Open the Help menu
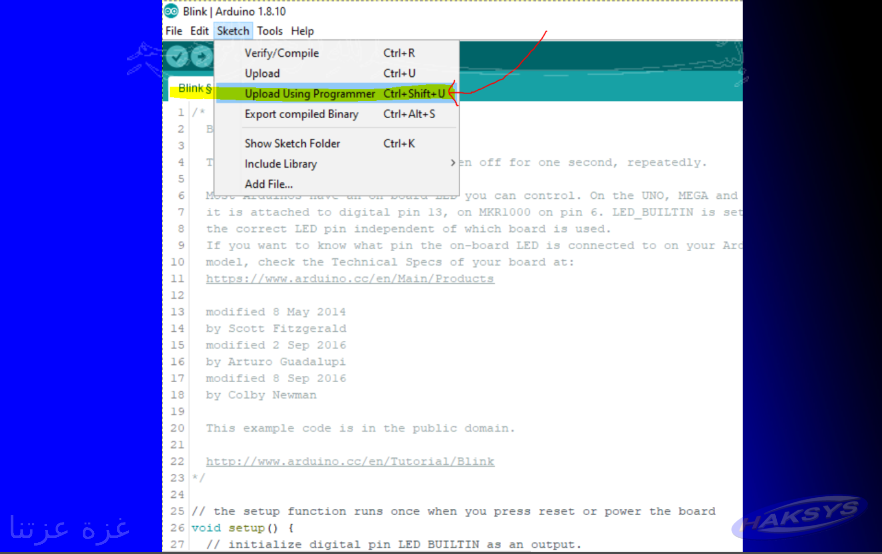The height and width of the screenshot is (554, 882). 302,31
